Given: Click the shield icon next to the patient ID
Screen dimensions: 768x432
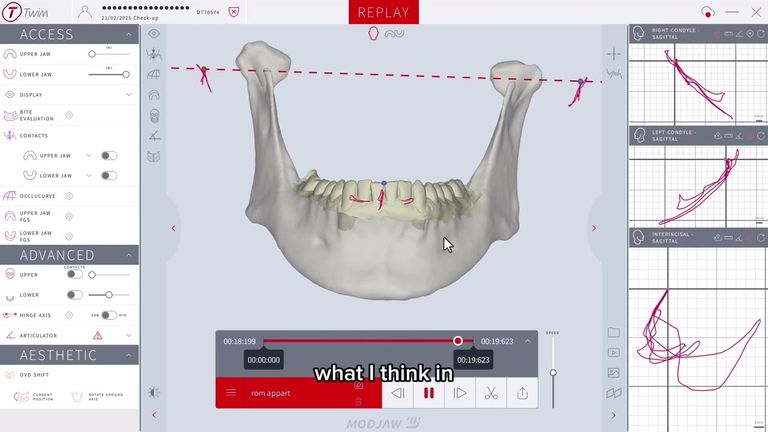Looking at the screenshot, I should pos(234,12).
